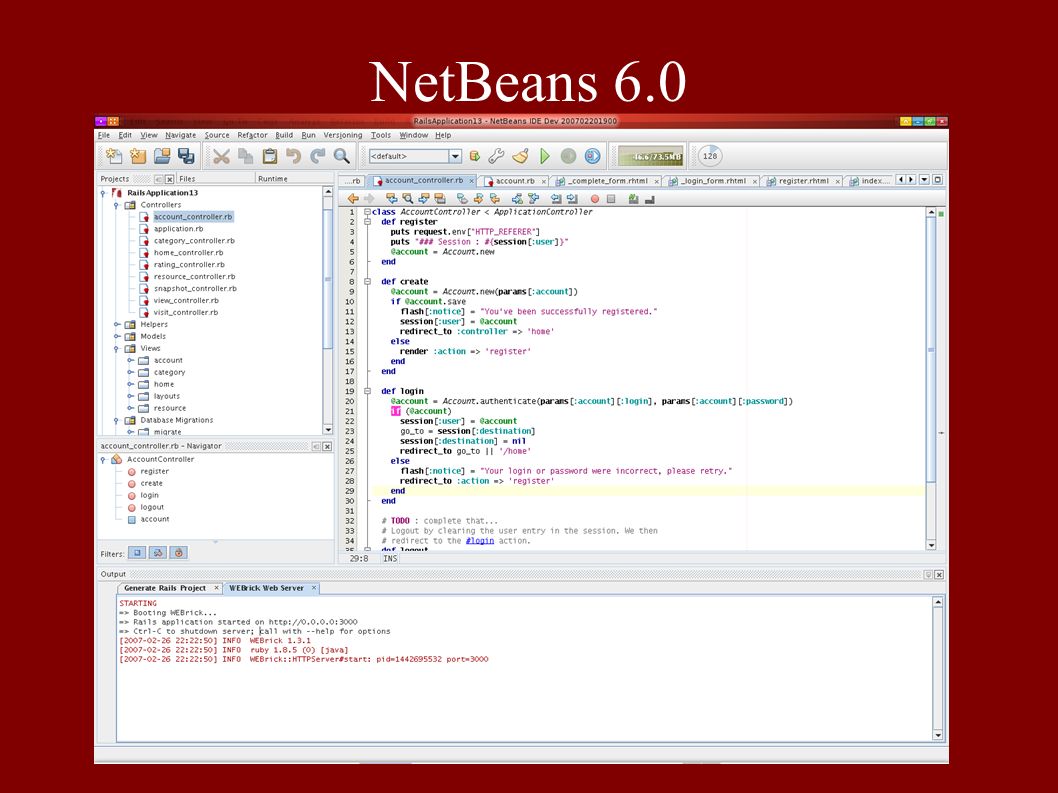Select the account field in Navigator
1058x793 pixels.
[x=155, y=519]
